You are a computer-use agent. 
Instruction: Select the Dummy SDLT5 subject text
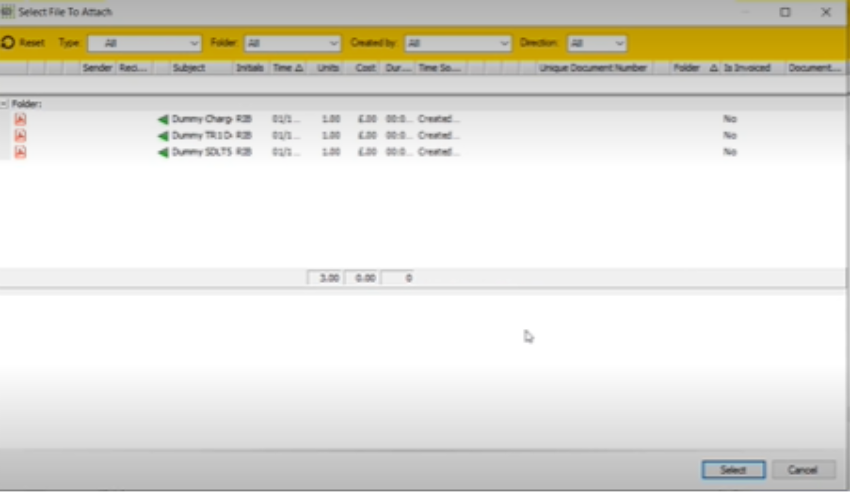click(202, 152)
